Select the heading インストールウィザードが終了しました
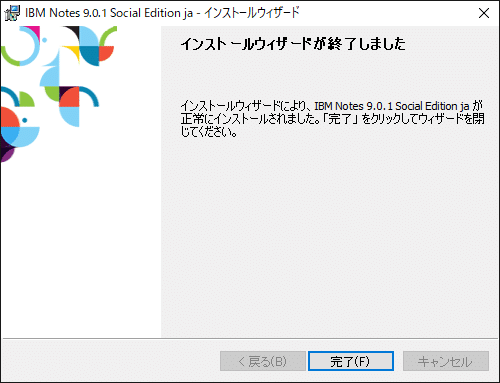This screenshot has width=500, height=383. pos(293,44)
